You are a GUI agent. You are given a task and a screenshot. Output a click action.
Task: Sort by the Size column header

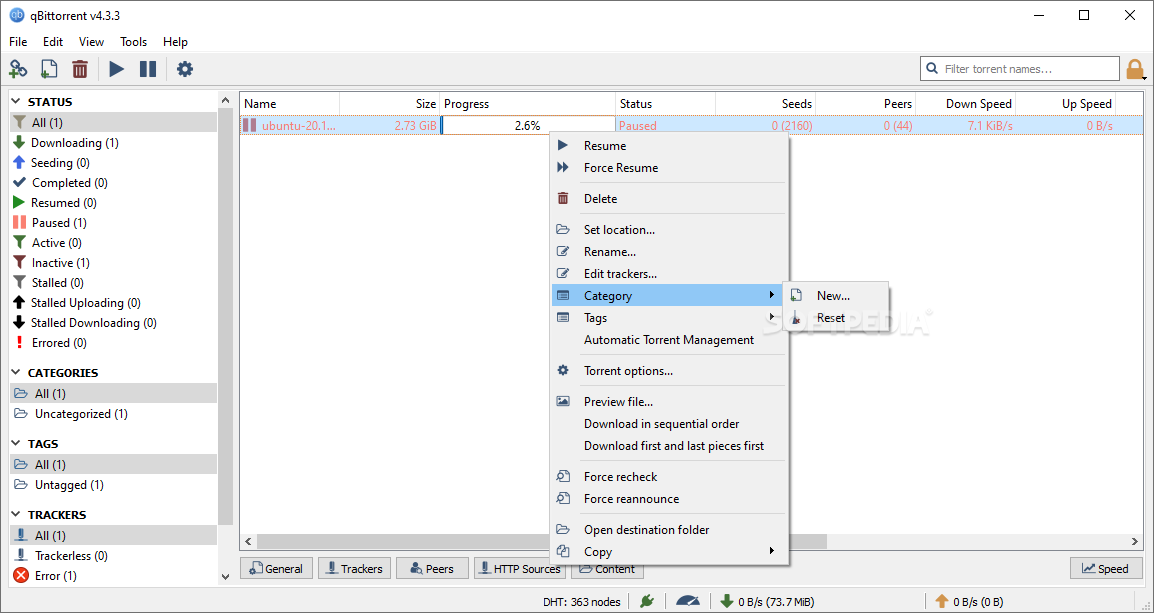pyautogui.click(x=389, y=104)
